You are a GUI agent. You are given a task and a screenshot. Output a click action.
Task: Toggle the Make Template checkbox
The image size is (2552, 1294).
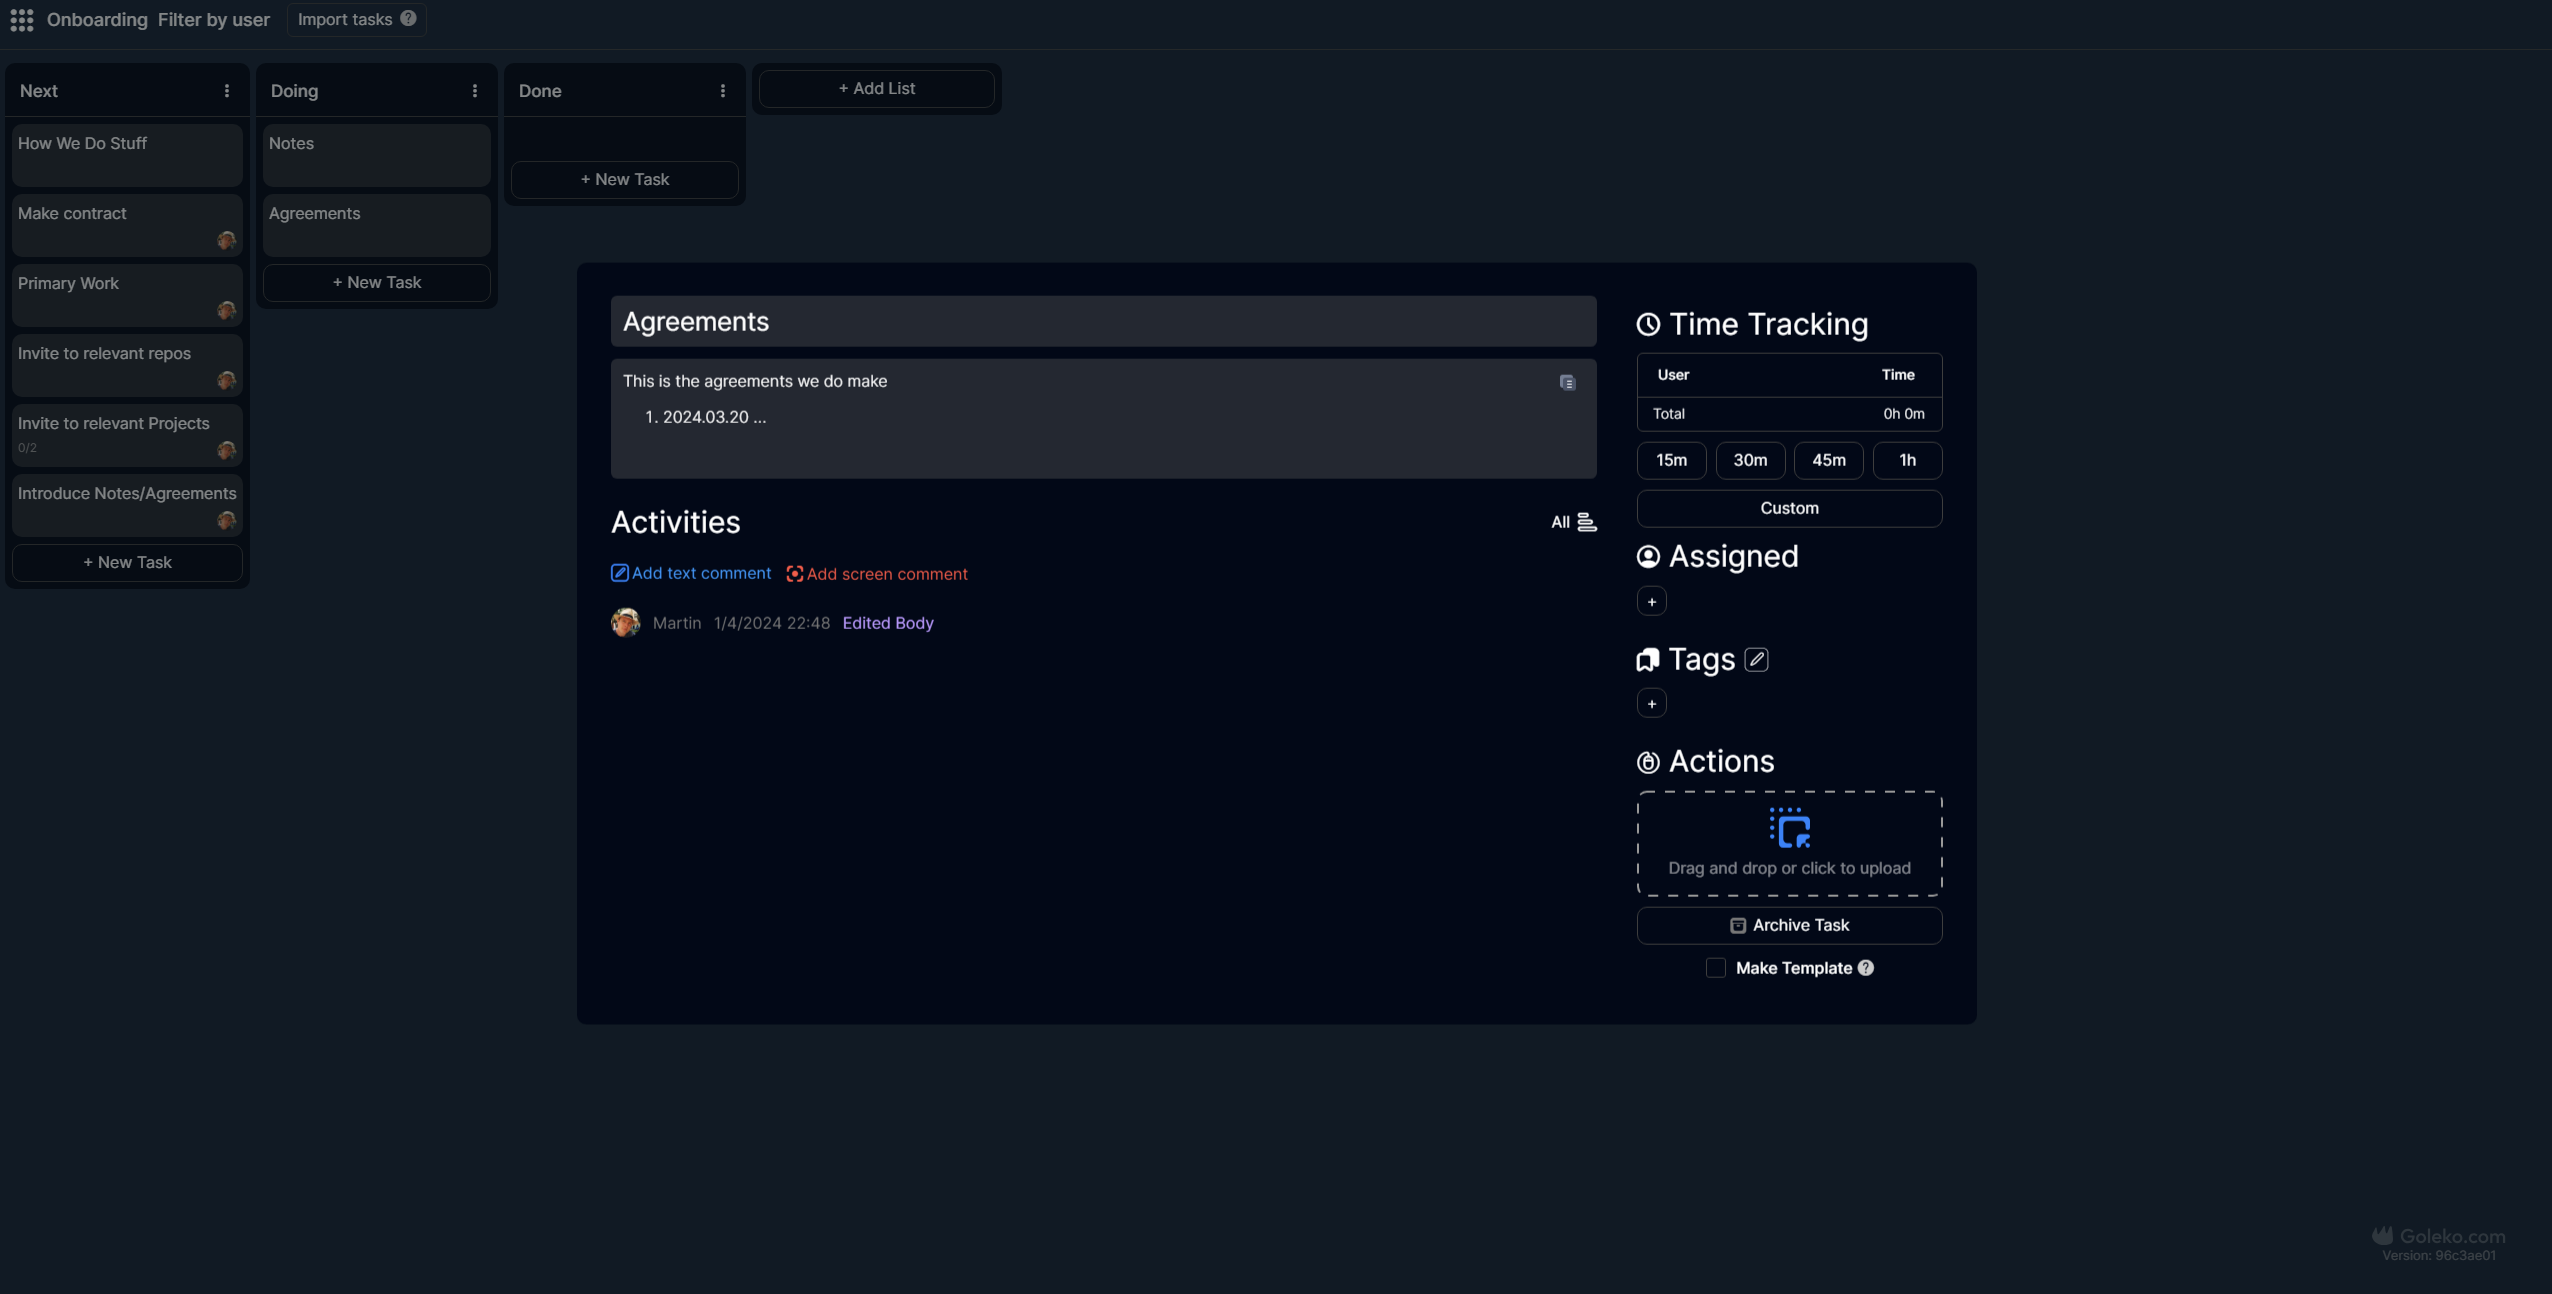(x=1716, y=969)
